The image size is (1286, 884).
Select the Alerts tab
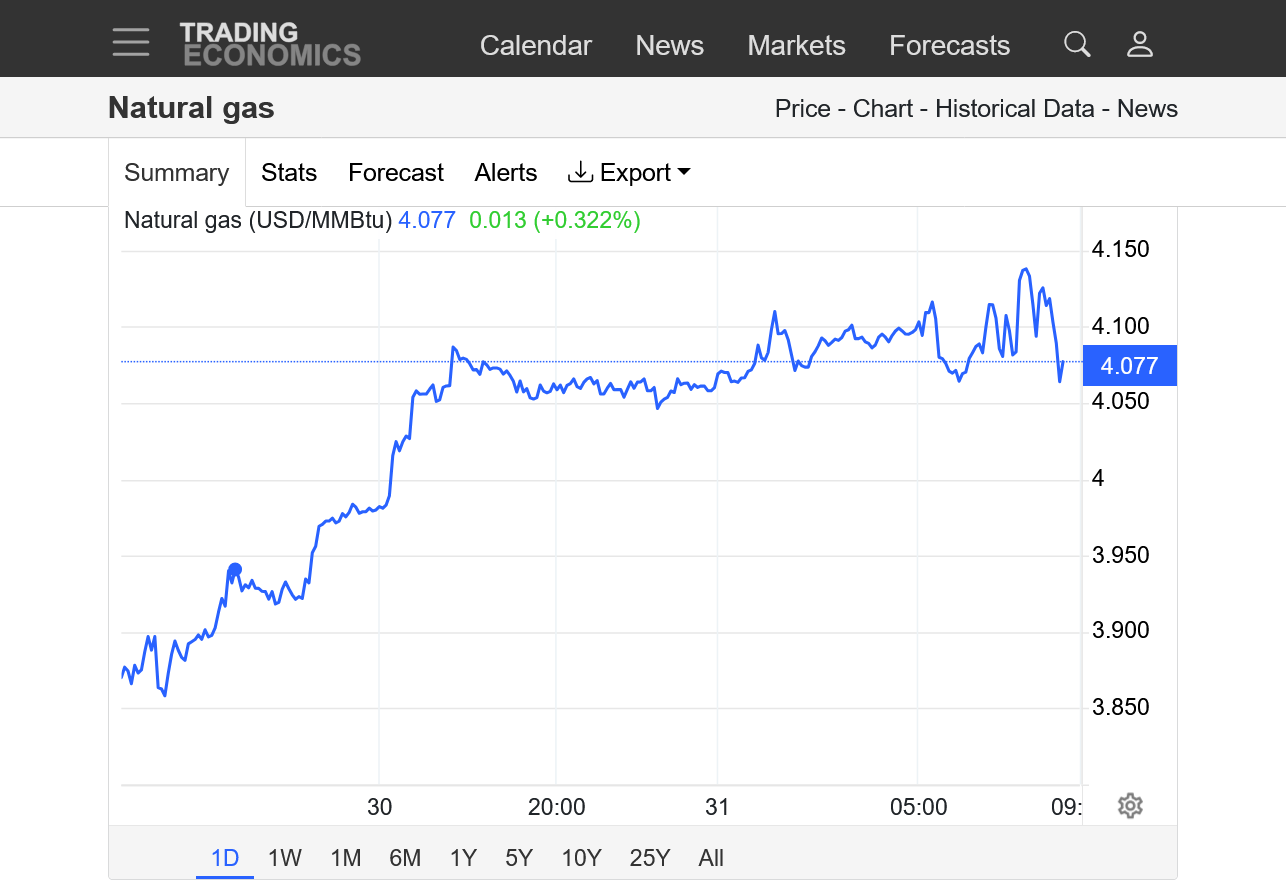(x=506, y=173)
